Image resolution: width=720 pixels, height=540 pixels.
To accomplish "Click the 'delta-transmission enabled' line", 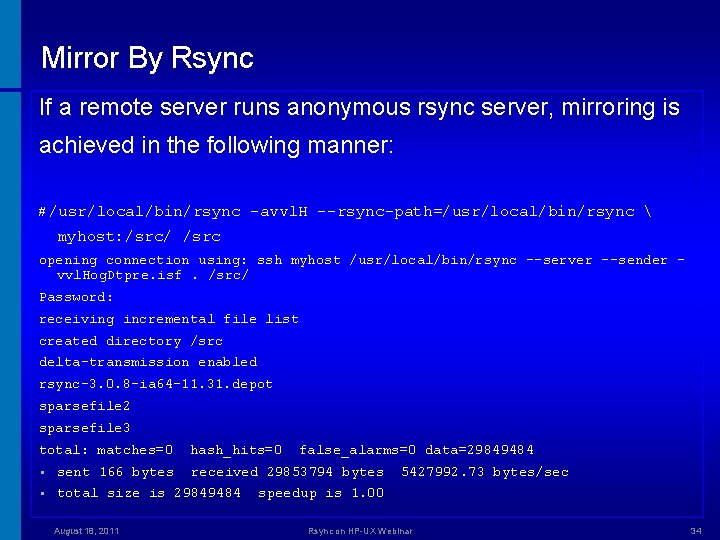I will coord(148,362).
